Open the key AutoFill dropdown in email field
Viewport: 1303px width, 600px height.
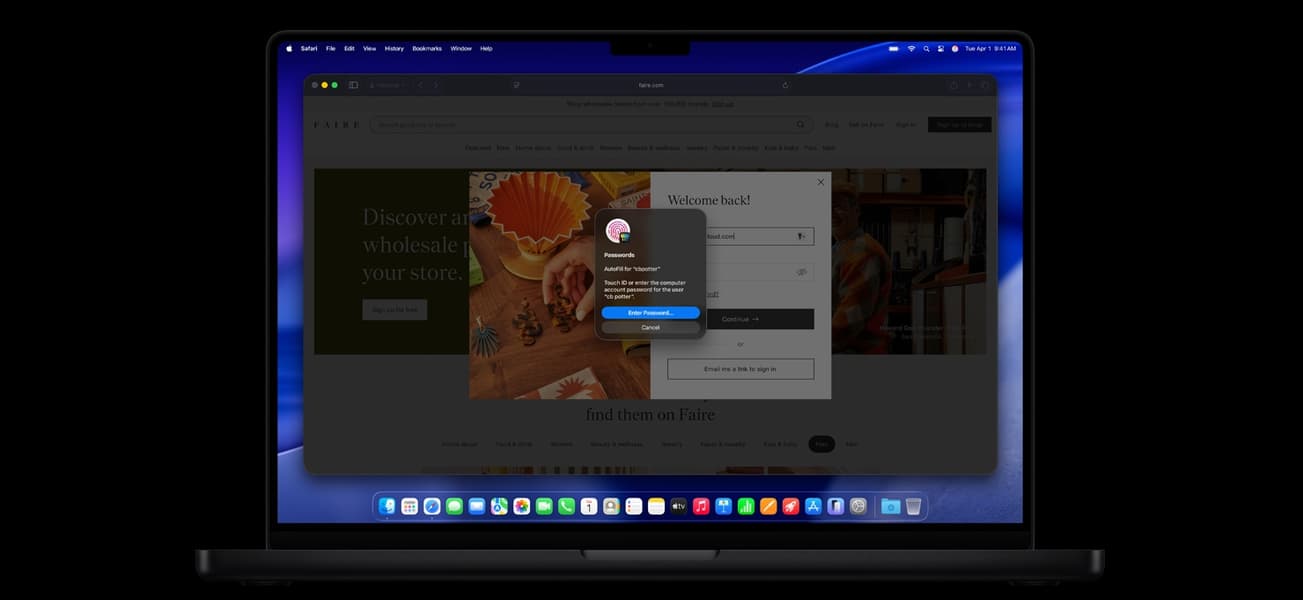coord(801,236)
